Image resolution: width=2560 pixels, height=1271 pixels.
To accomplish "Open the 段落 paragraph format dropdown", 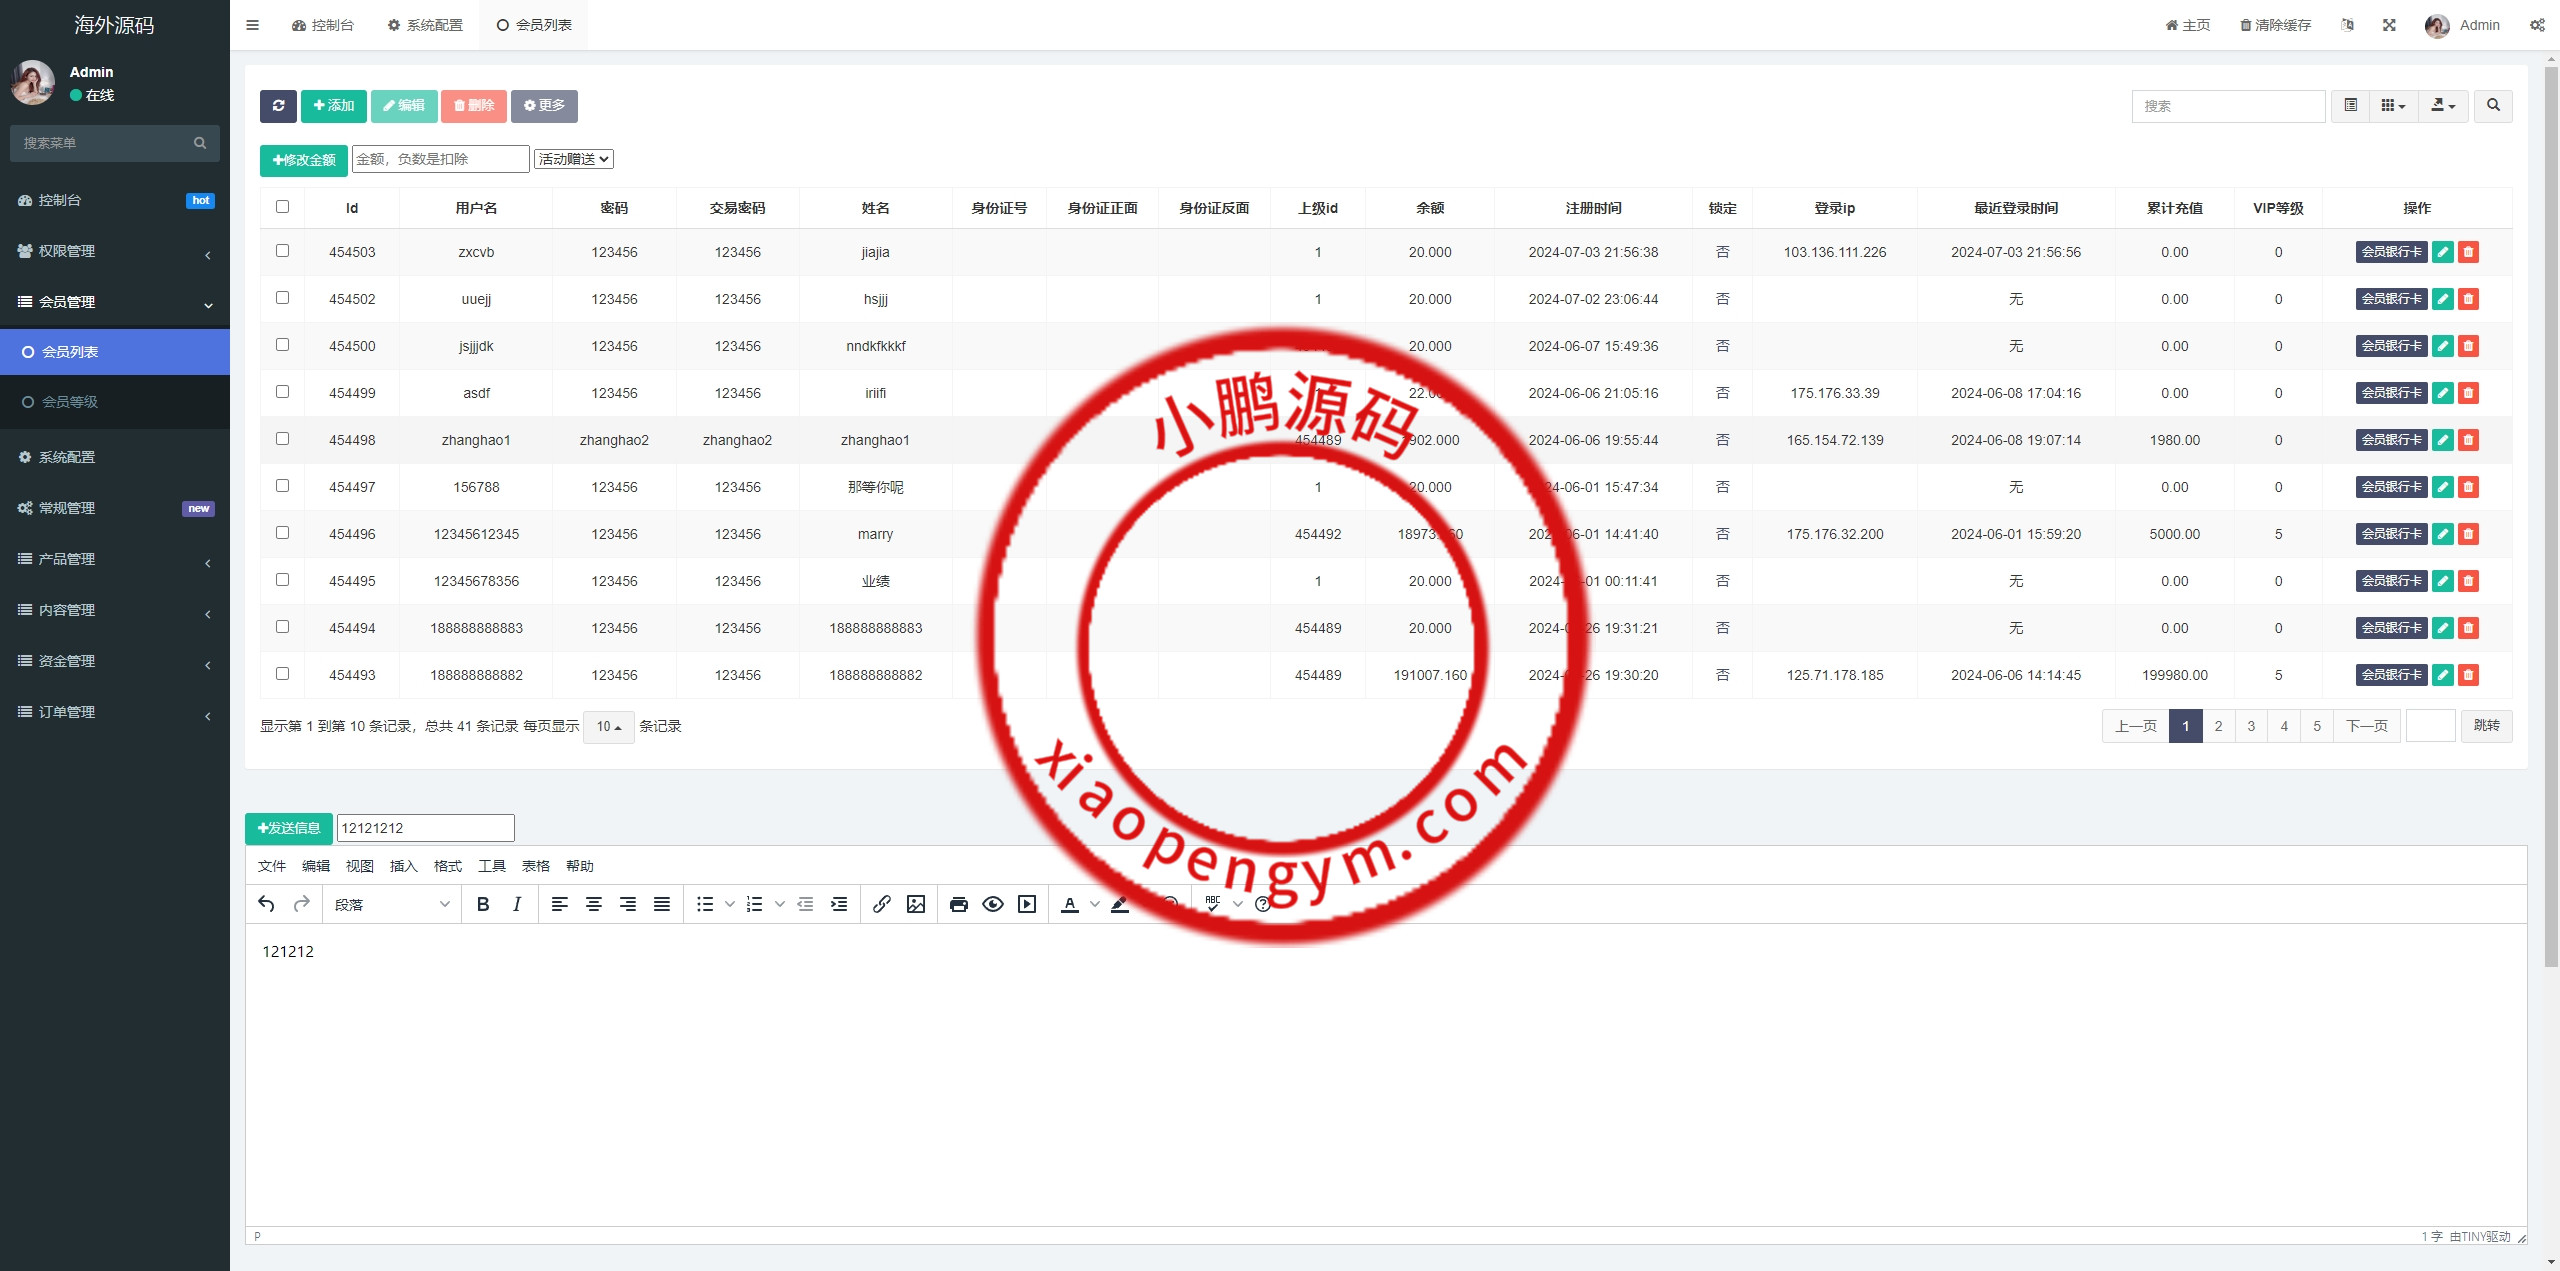I will tap(392, 904).
